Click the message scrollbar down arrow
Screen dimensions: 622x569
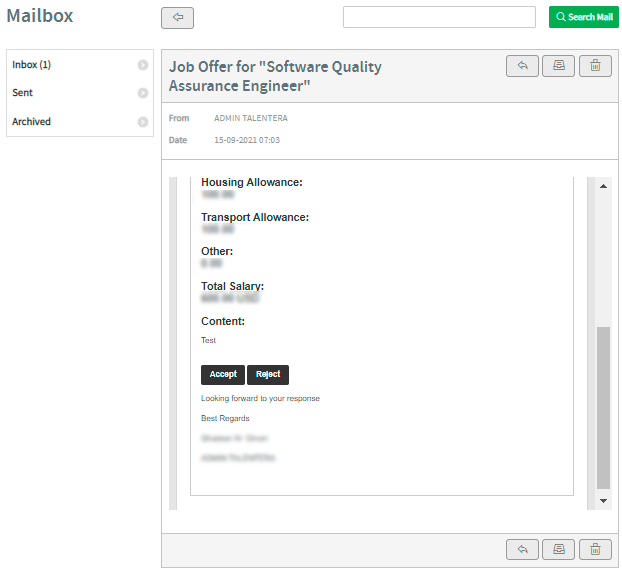point(603,500)
